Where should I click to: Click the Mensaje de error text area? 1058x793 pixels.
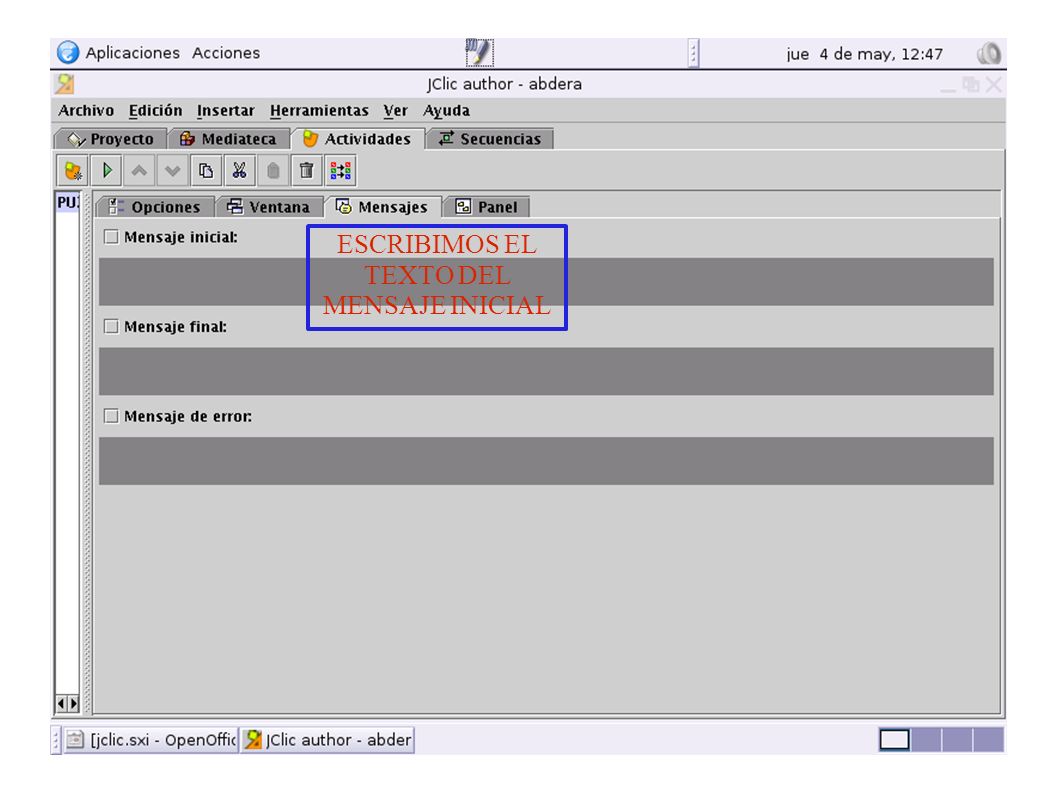547,461
